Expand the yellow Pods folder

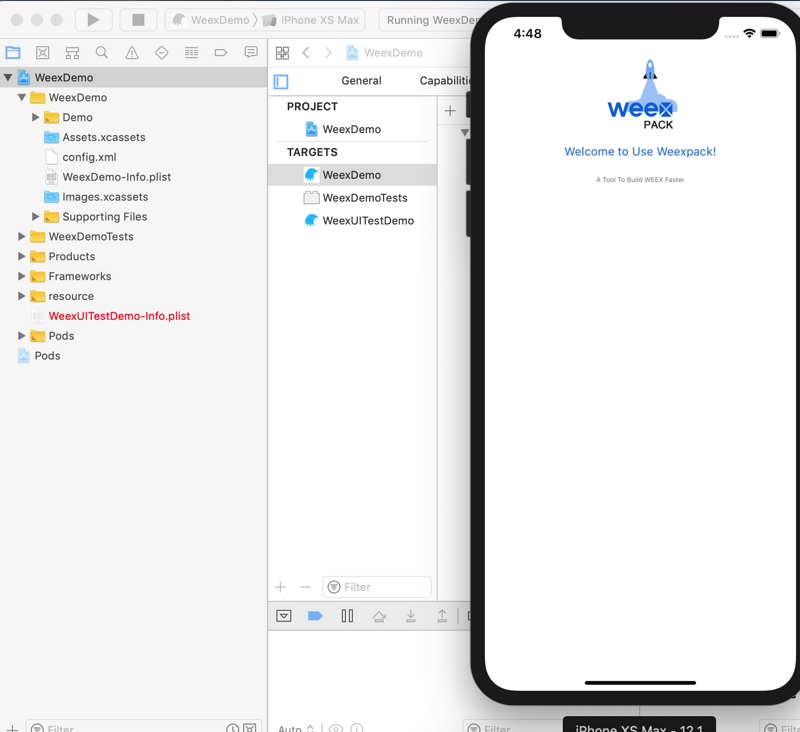(21, 336)
